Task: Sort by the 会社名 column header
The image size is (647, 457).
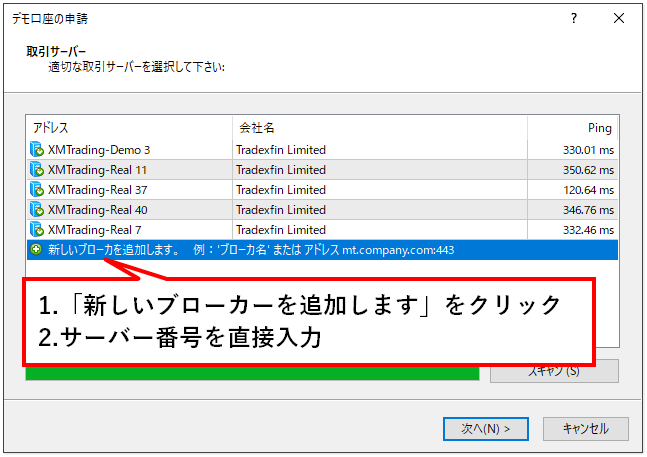Action: tap(380, 128)
